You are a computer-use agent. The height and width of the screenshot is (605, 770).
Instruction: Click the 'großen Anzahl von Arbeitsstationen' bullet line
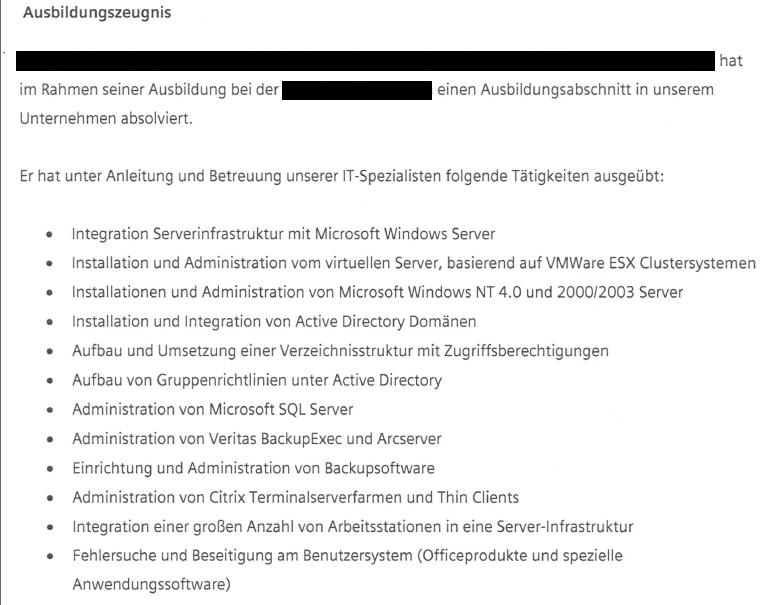(x=353, y=527)
